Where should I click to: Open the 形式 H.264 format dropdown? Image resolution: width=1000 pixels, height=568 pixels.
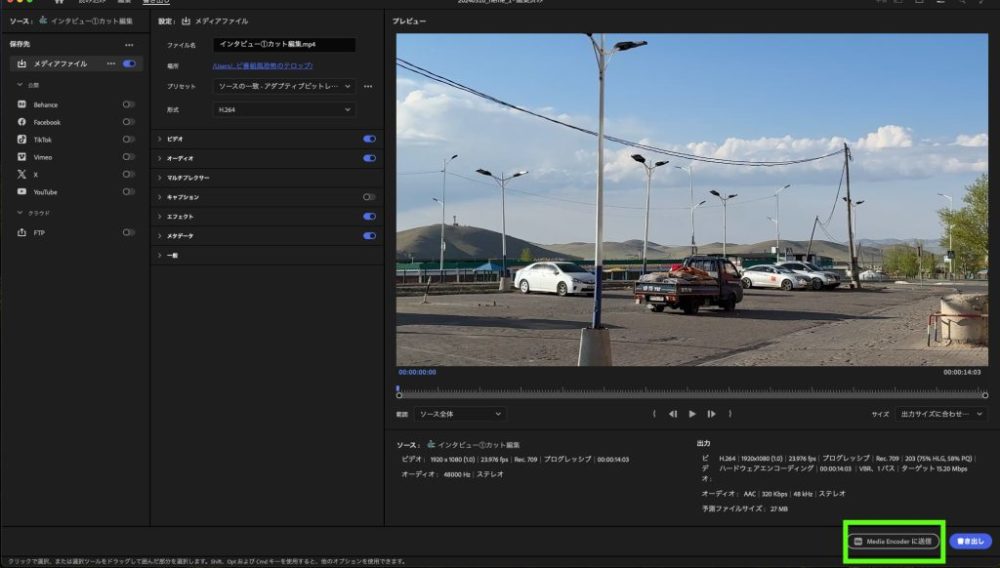pos(285,109)
